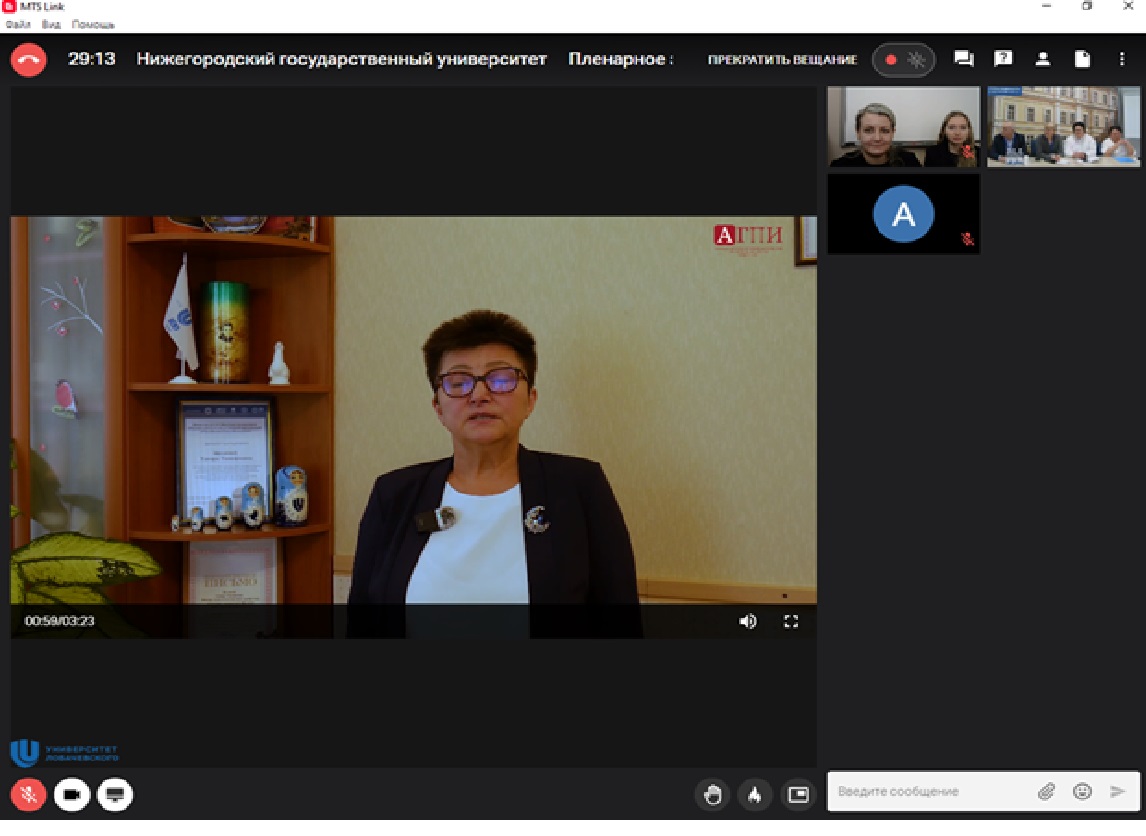Image resolution: width=1146 pixels, height=836 pixels.
Task: Enable picture-in-picture mode
Action: pyautogui.click(x=797, y=796)
